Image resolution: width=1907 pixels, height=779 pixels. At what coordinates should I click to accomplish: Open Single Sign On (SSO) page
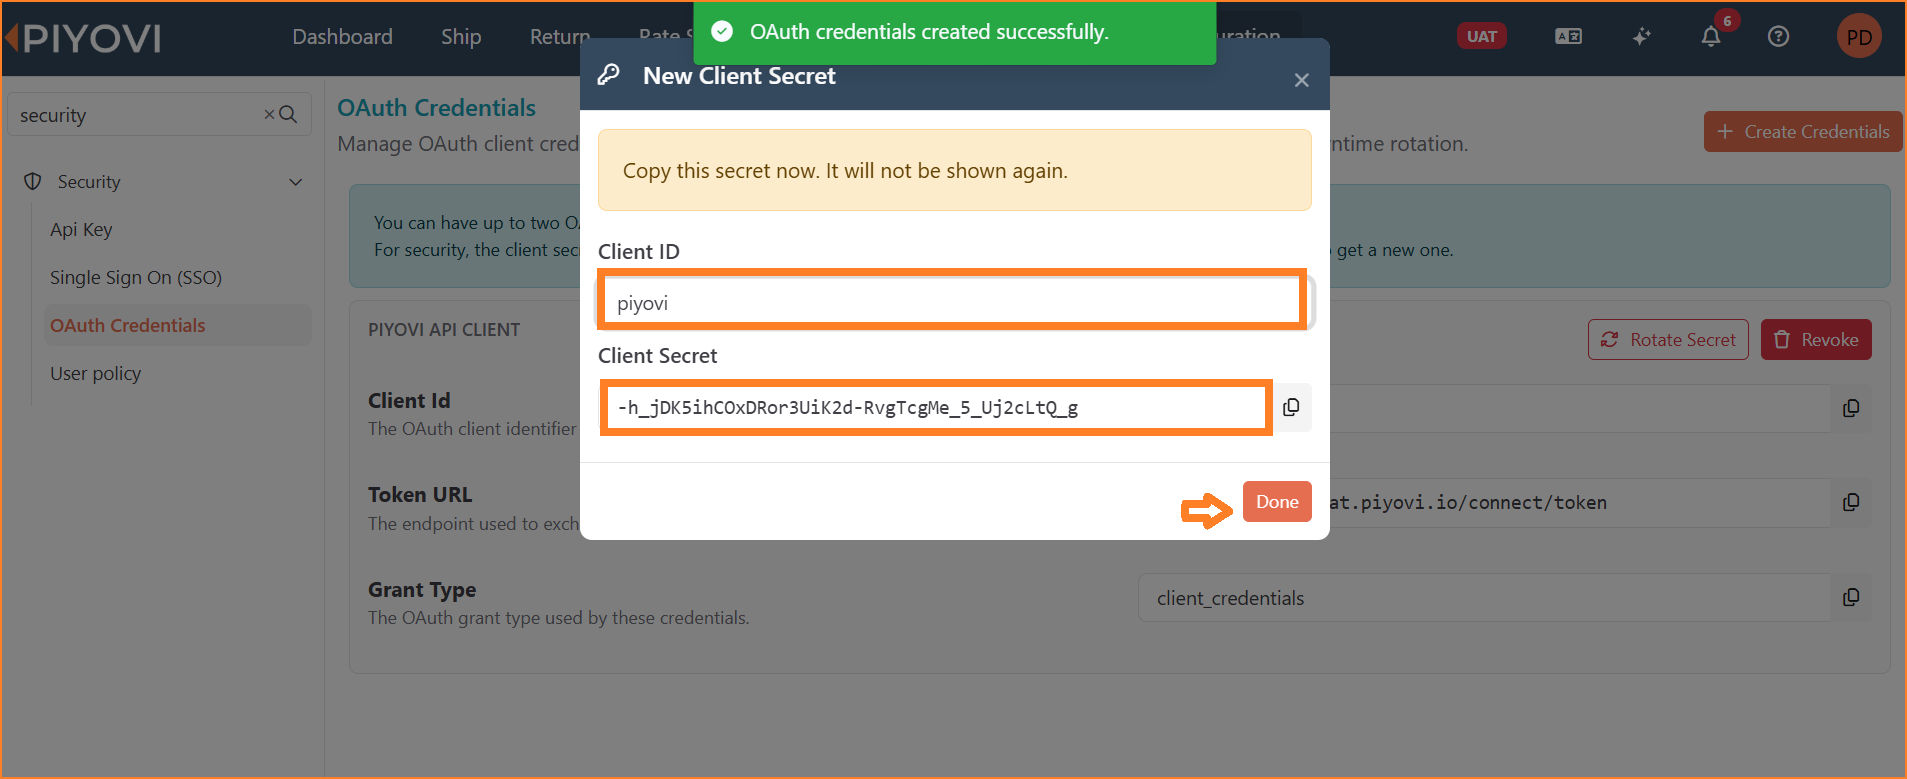click(136, 278)
